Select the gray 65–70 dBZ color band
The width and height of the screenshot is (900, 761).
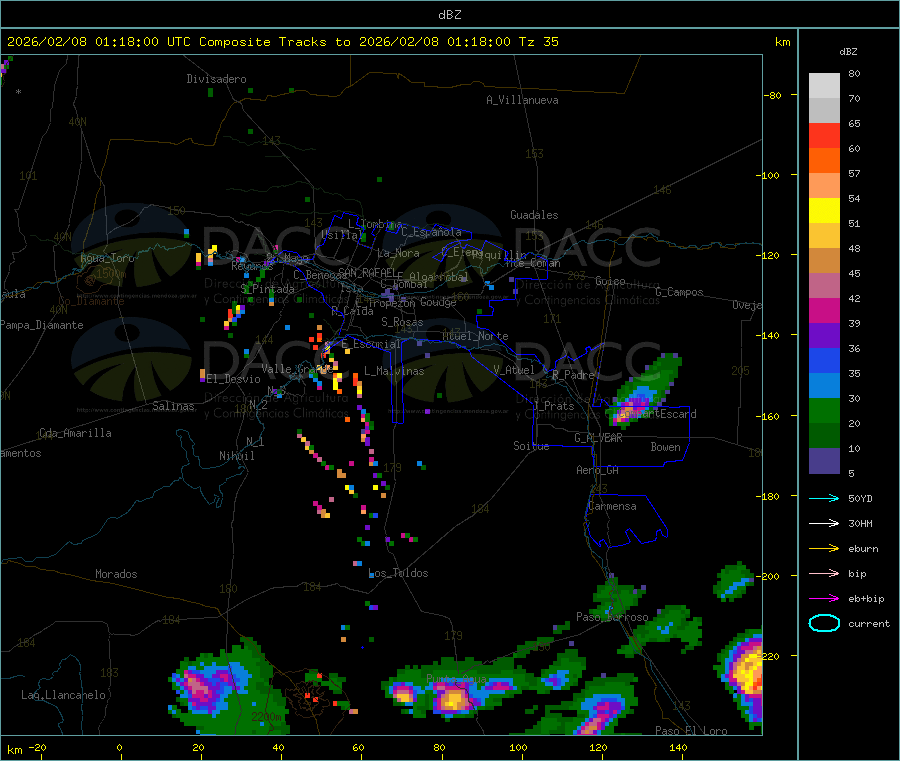[824, 111]
